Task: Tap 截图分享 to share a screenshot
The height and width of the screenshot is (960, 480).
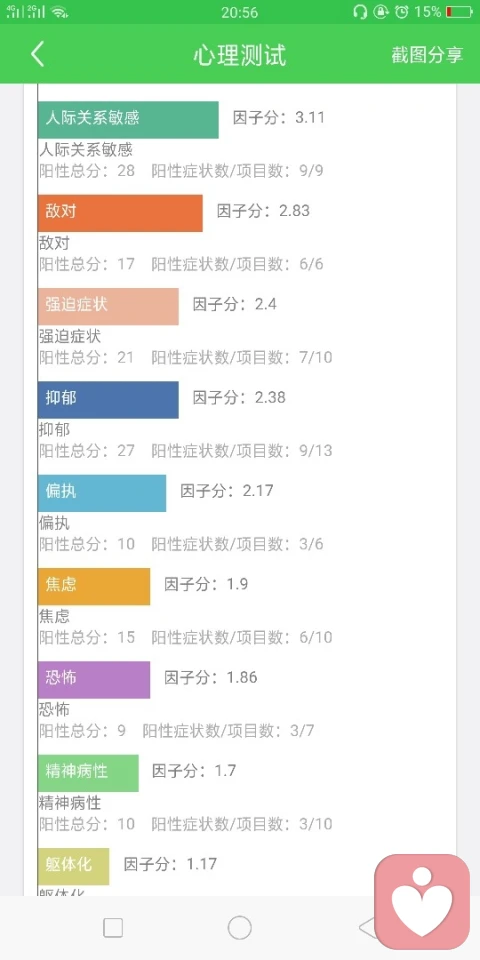Action: click(x=427, y=54)
